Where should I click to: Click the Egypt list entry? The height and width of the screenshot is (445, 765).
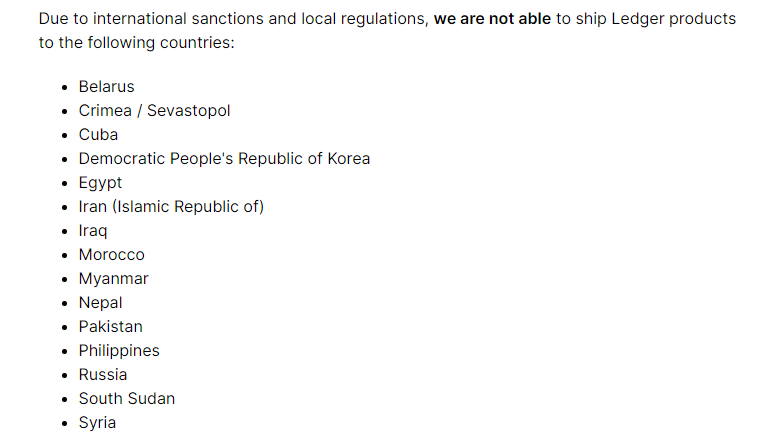coord(100,183)
